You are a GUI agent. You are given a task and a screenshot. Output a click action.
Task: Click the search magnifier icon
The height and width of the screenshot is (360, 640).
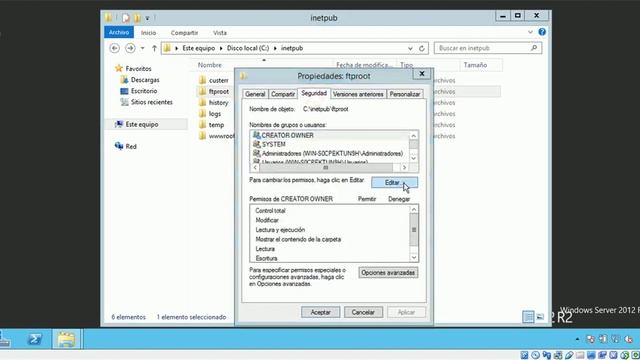534,48
